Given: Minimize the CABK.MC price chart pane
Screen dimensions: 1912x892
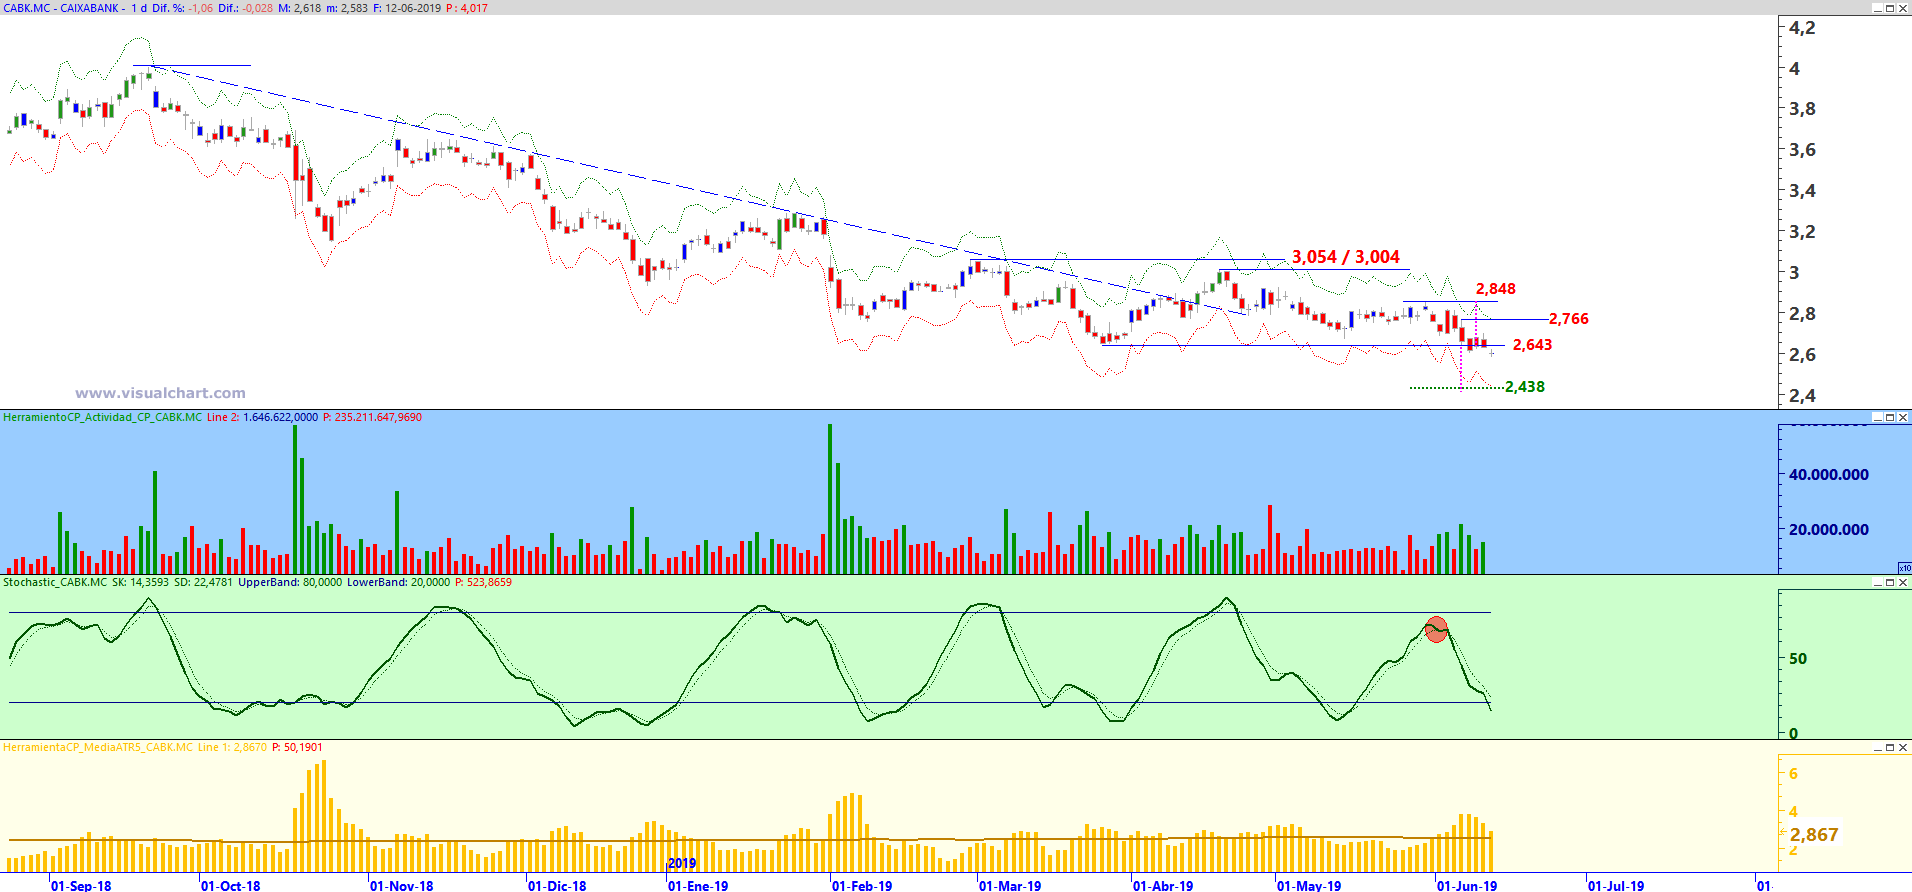Looking at the screenshot, I should pyautogui.click(x=1877, y=8).
